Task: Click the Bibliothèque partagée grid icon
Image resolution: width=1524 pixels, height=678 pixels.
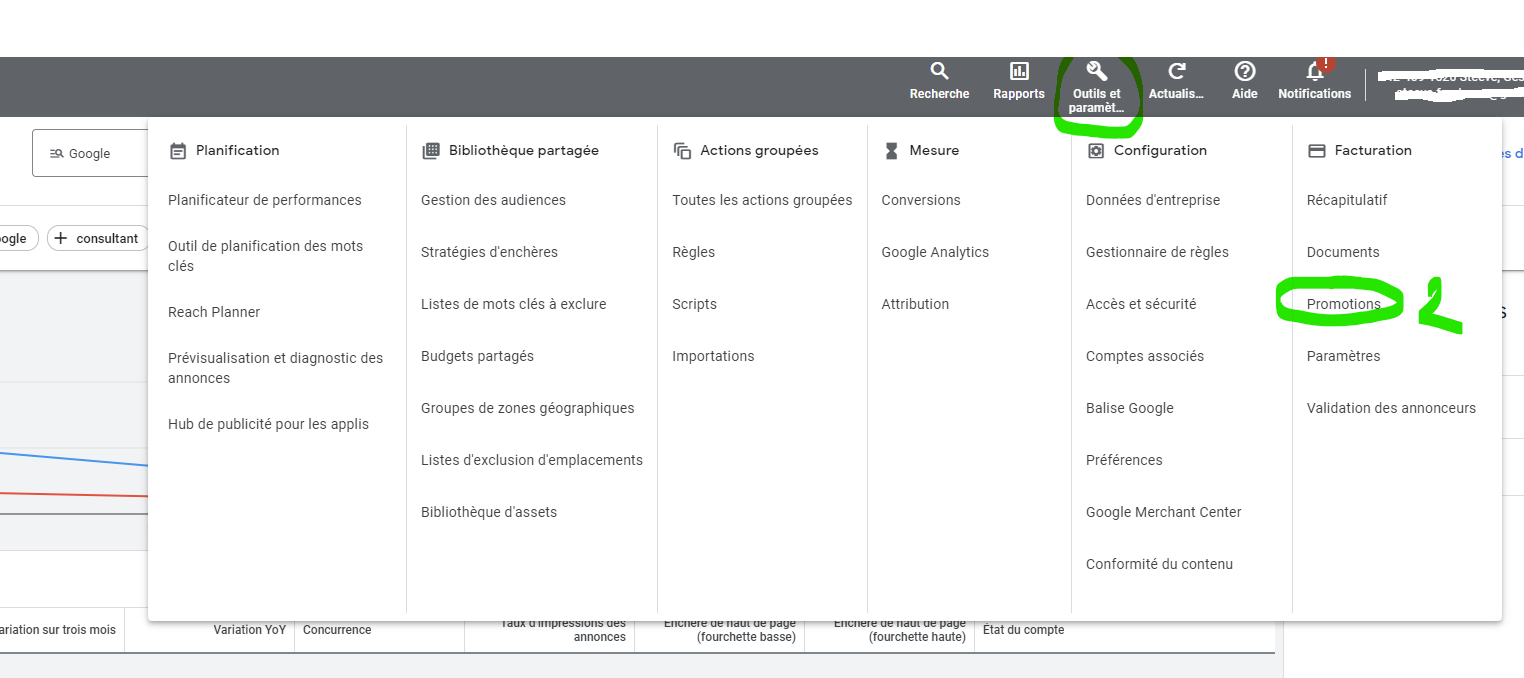Action: [431, 151]
